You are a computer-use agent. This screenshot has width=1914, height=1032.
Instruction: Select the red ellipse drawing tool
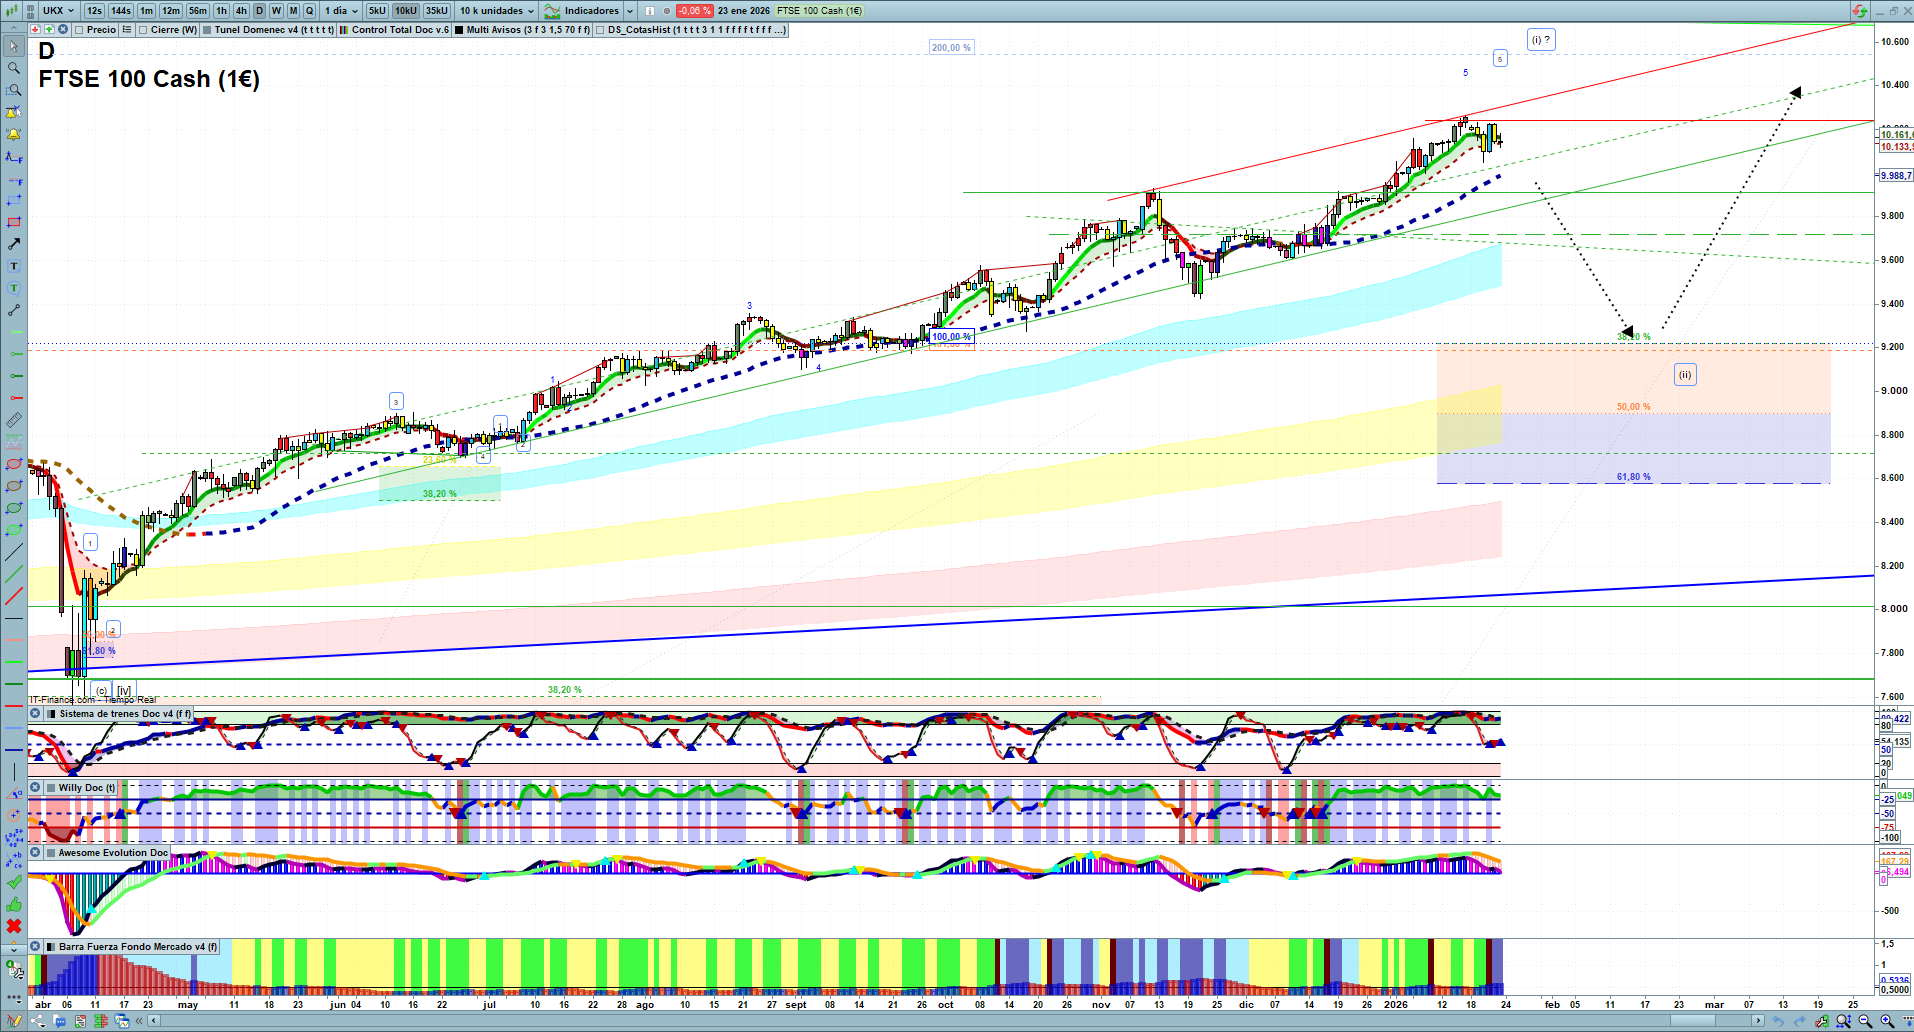coord(14,464)
